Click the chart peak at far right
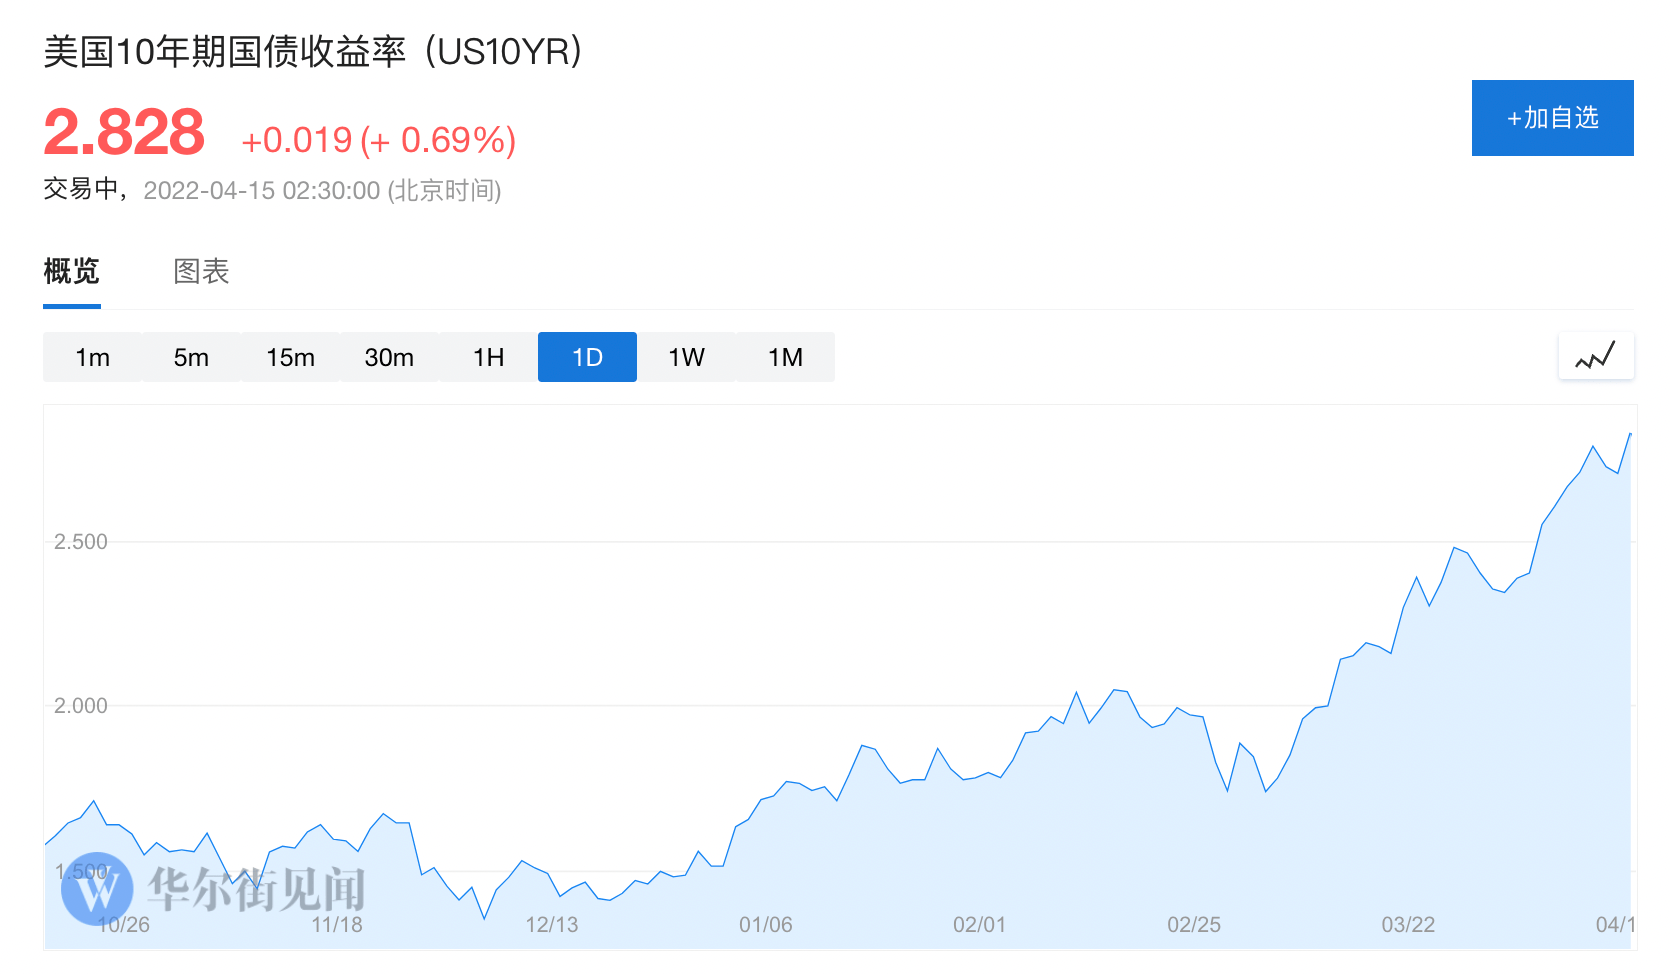Image resolution: width=1670 pixels, height=974 pixels. click(1629, 434)
